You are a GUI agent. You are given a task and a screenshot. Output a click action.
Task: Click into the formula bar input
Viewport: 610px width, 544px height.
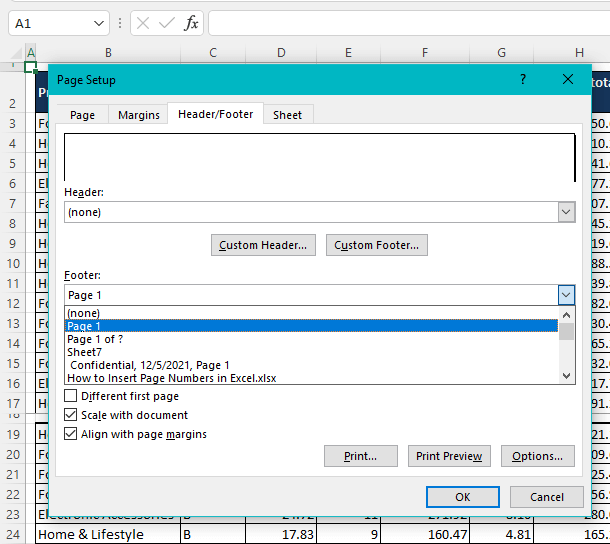[x=409, y=23]
